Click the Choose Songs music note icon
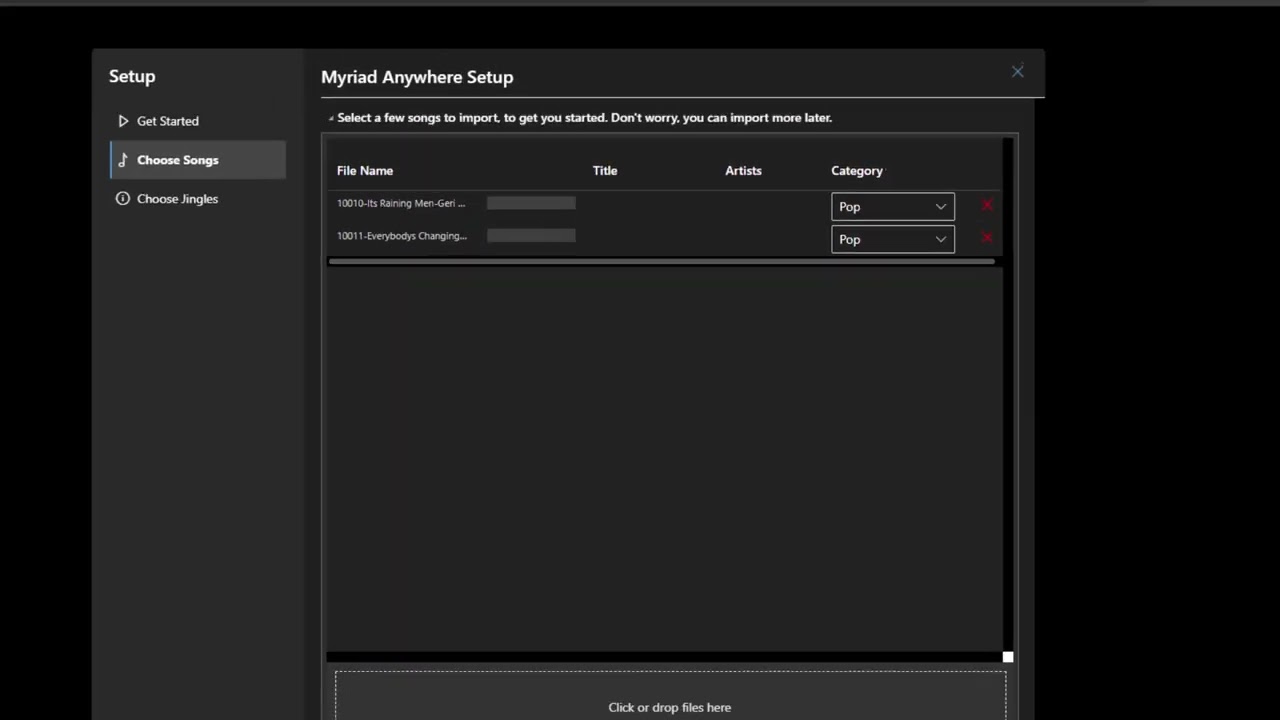The width and height of the screenshot is (1280, 720). point(123,160)
